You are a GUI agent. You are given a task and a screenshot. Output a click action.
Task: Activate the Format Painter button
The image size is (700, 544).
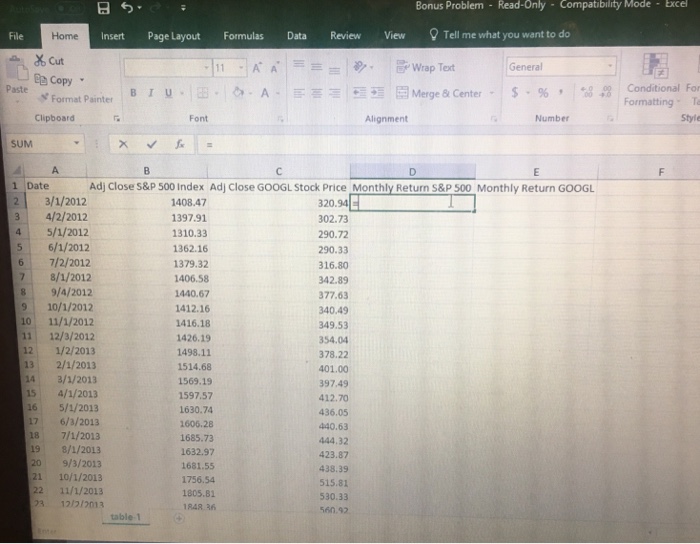[x=75, y=99]
